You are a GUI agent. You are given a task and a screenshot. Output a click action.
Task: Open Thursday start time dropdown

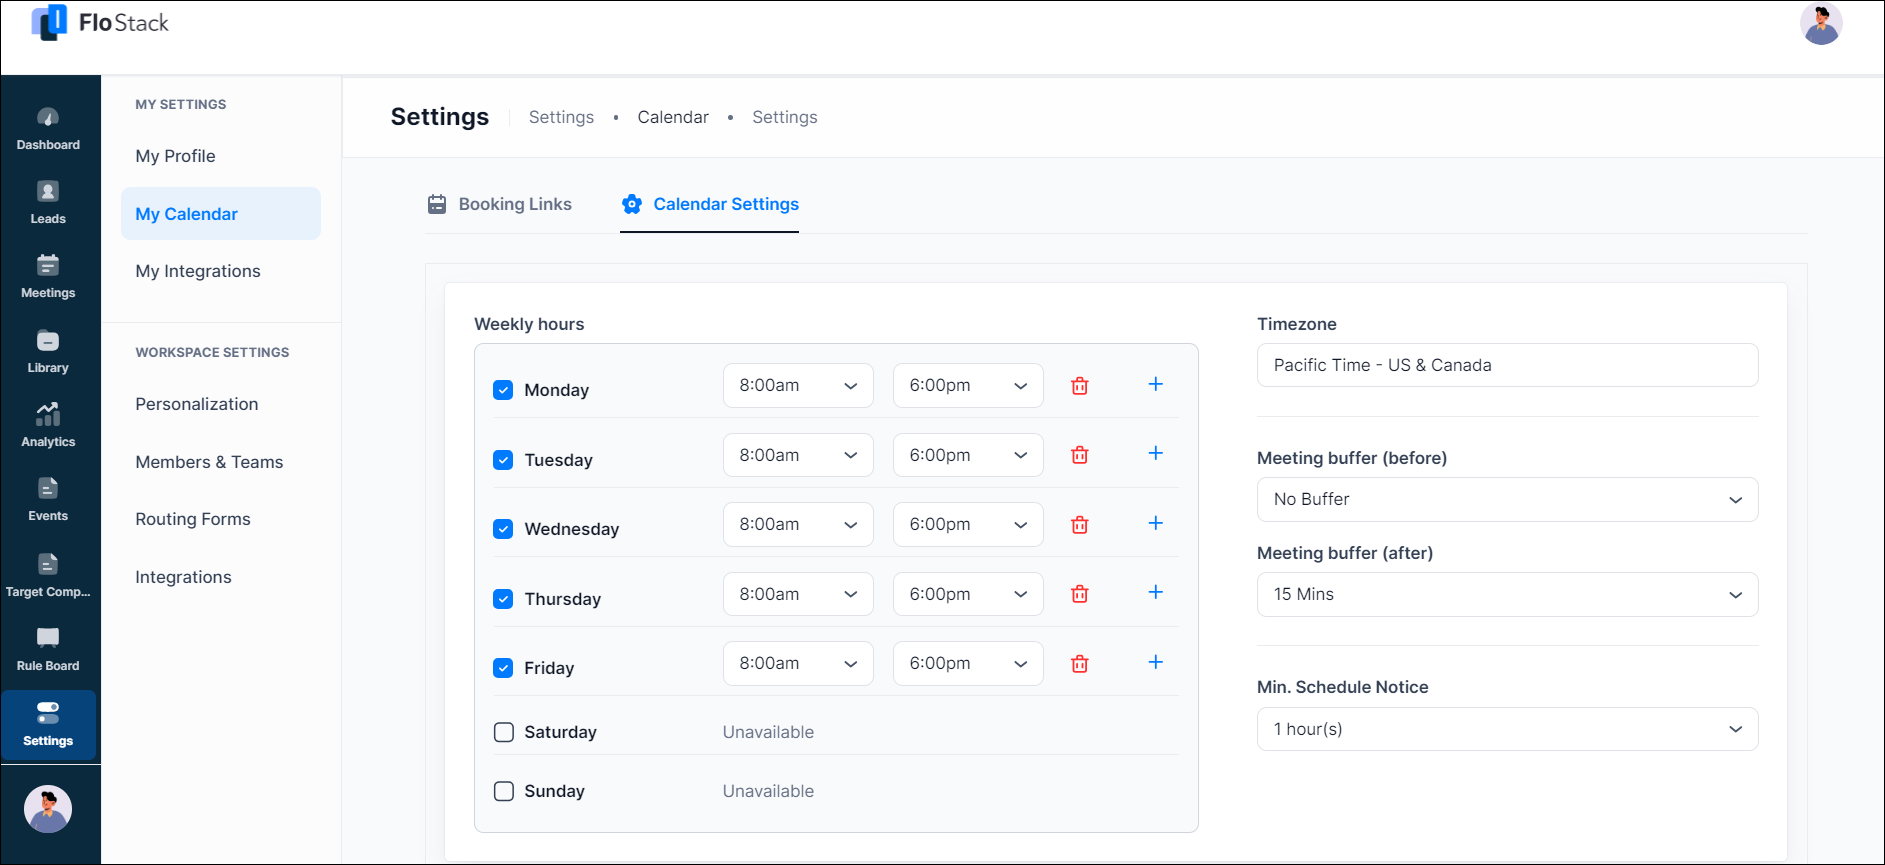pyautogui.click(x=798, y=594)
